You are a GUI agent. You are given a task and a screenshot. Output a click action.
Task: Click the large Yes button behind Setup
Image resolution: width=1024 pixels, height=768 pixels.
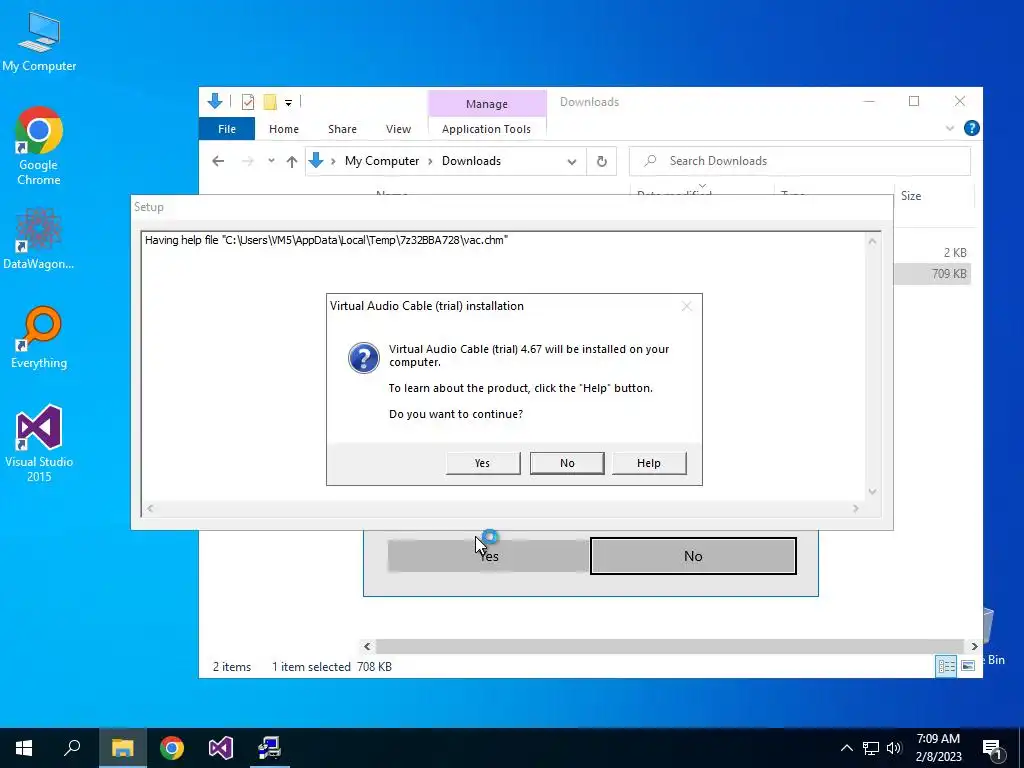[488, 556]
